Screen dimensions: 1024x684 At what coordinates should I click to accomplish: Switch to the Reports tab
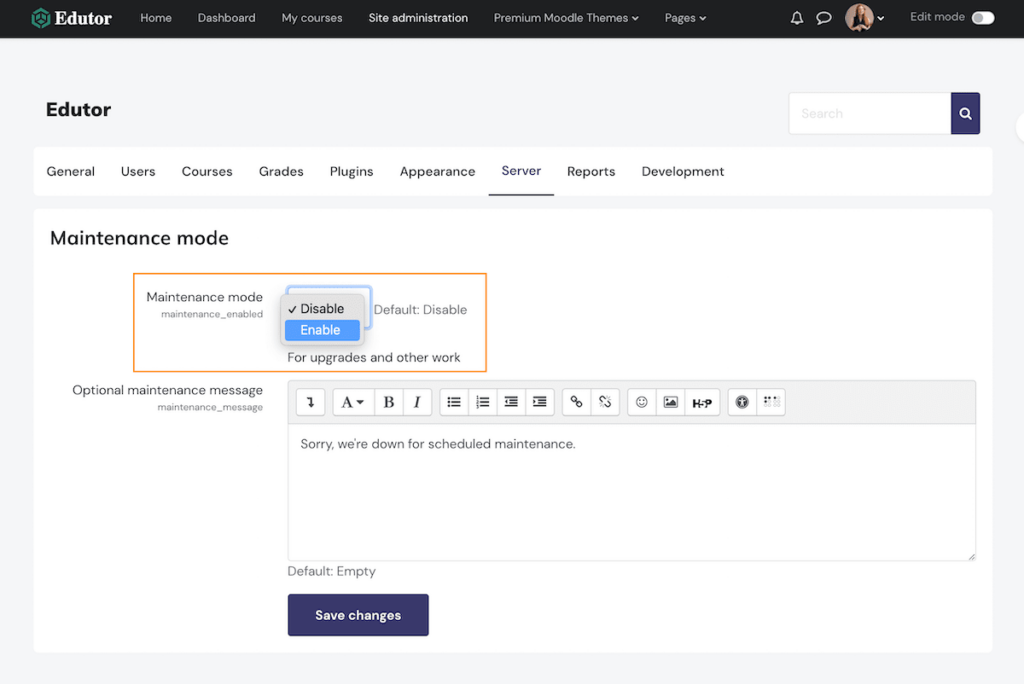click(x=591, y=171)
